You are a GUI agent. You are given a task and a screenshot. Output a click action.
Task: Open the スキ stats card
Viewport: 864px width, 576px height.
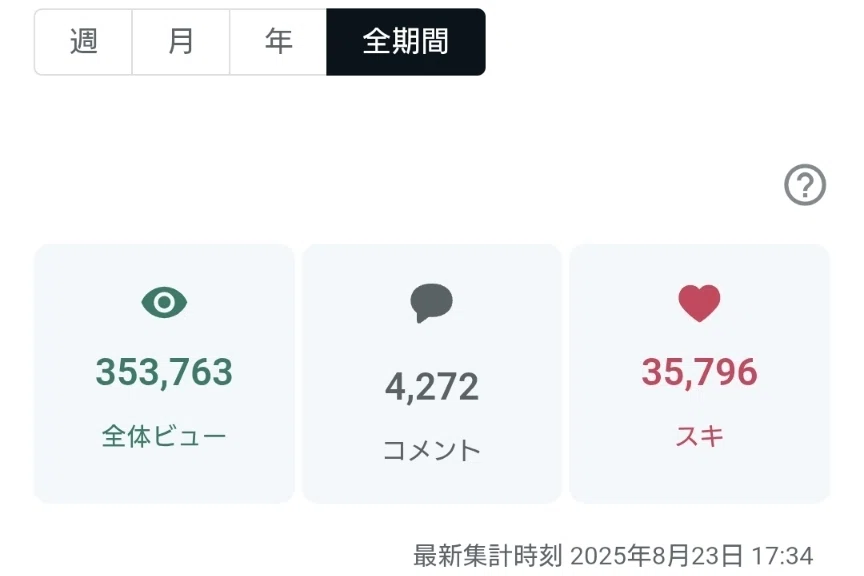pyautogui.click(x=699, y=374)
